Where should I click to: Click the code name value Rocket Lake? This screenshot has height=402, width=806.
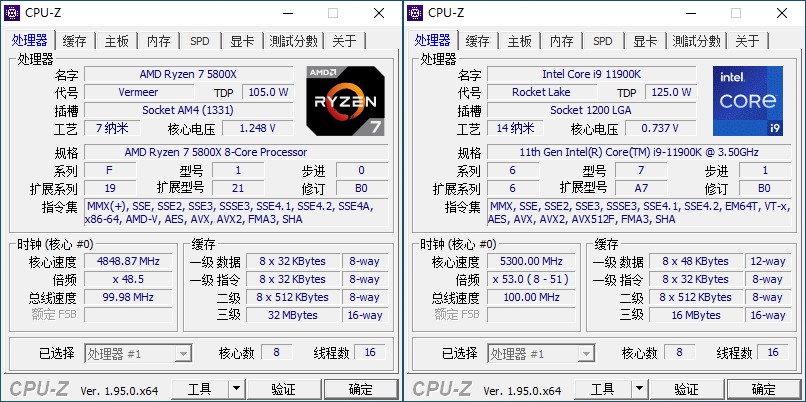[x=542, y=92]
